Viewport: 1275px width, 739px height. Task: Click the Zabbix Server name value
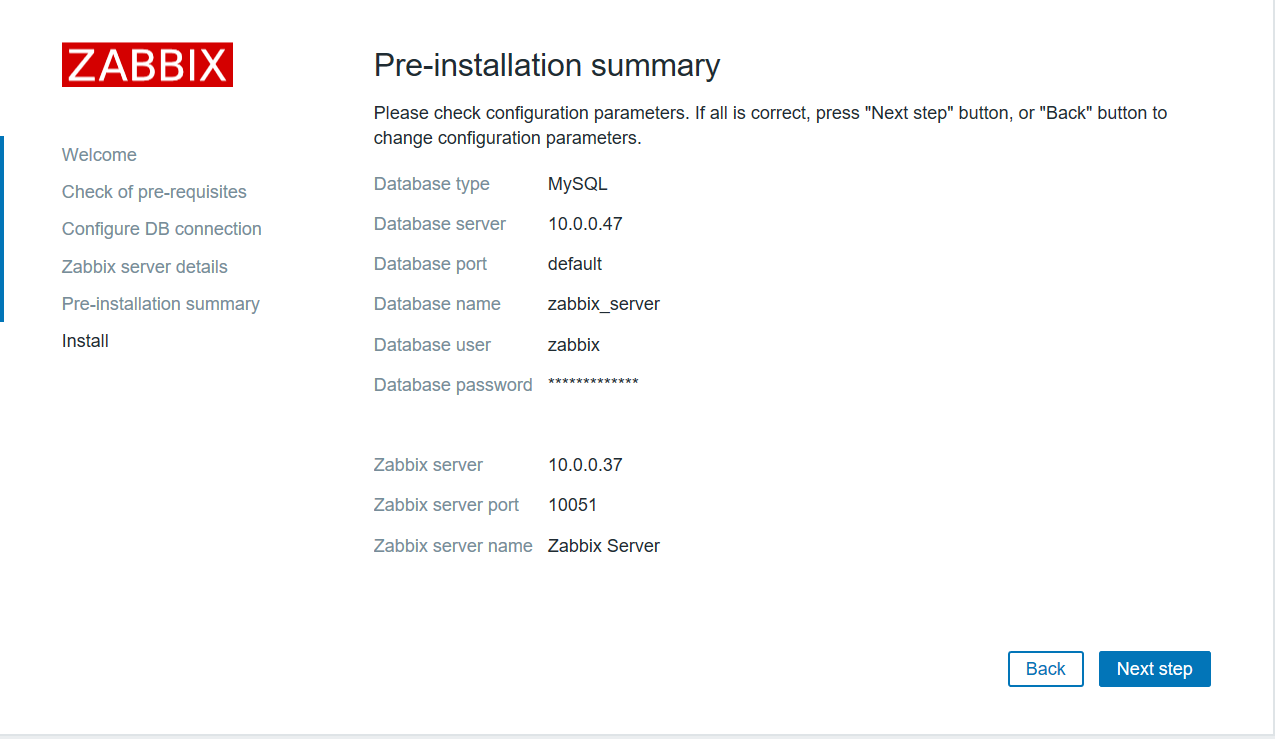click(603, 546)
